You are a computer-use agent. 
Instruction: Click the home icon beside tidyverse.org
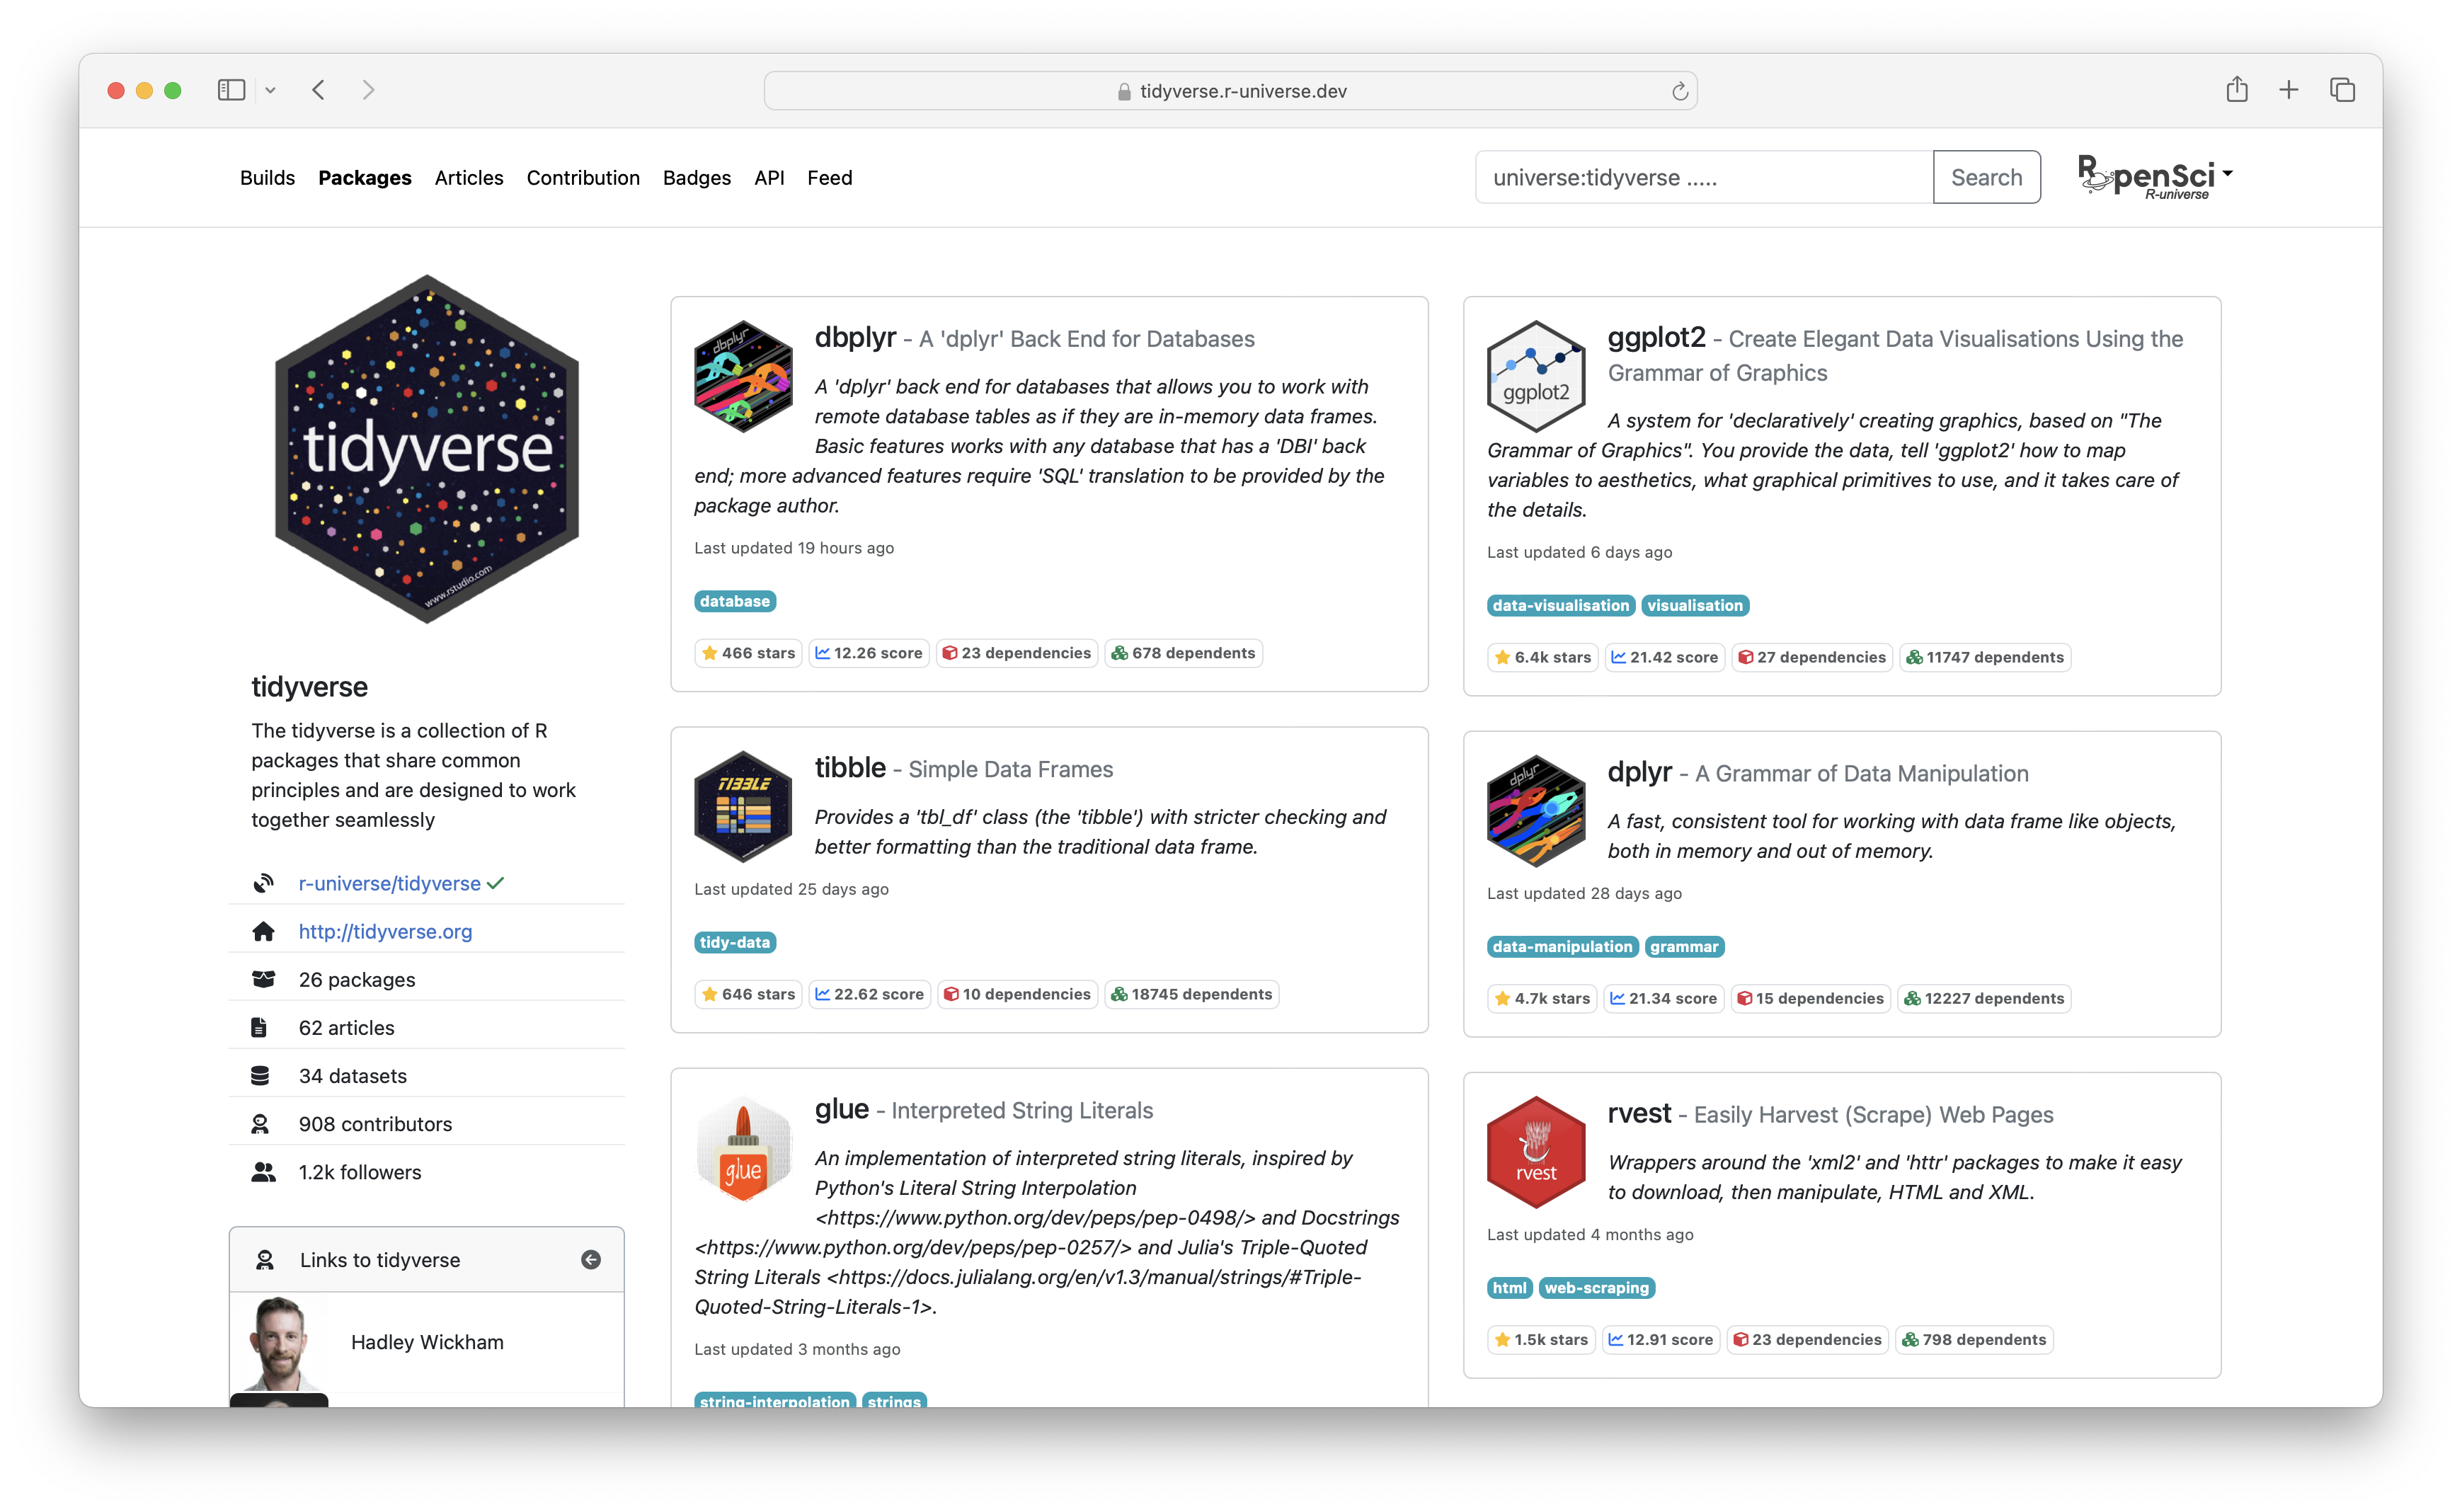coord(264,931)
